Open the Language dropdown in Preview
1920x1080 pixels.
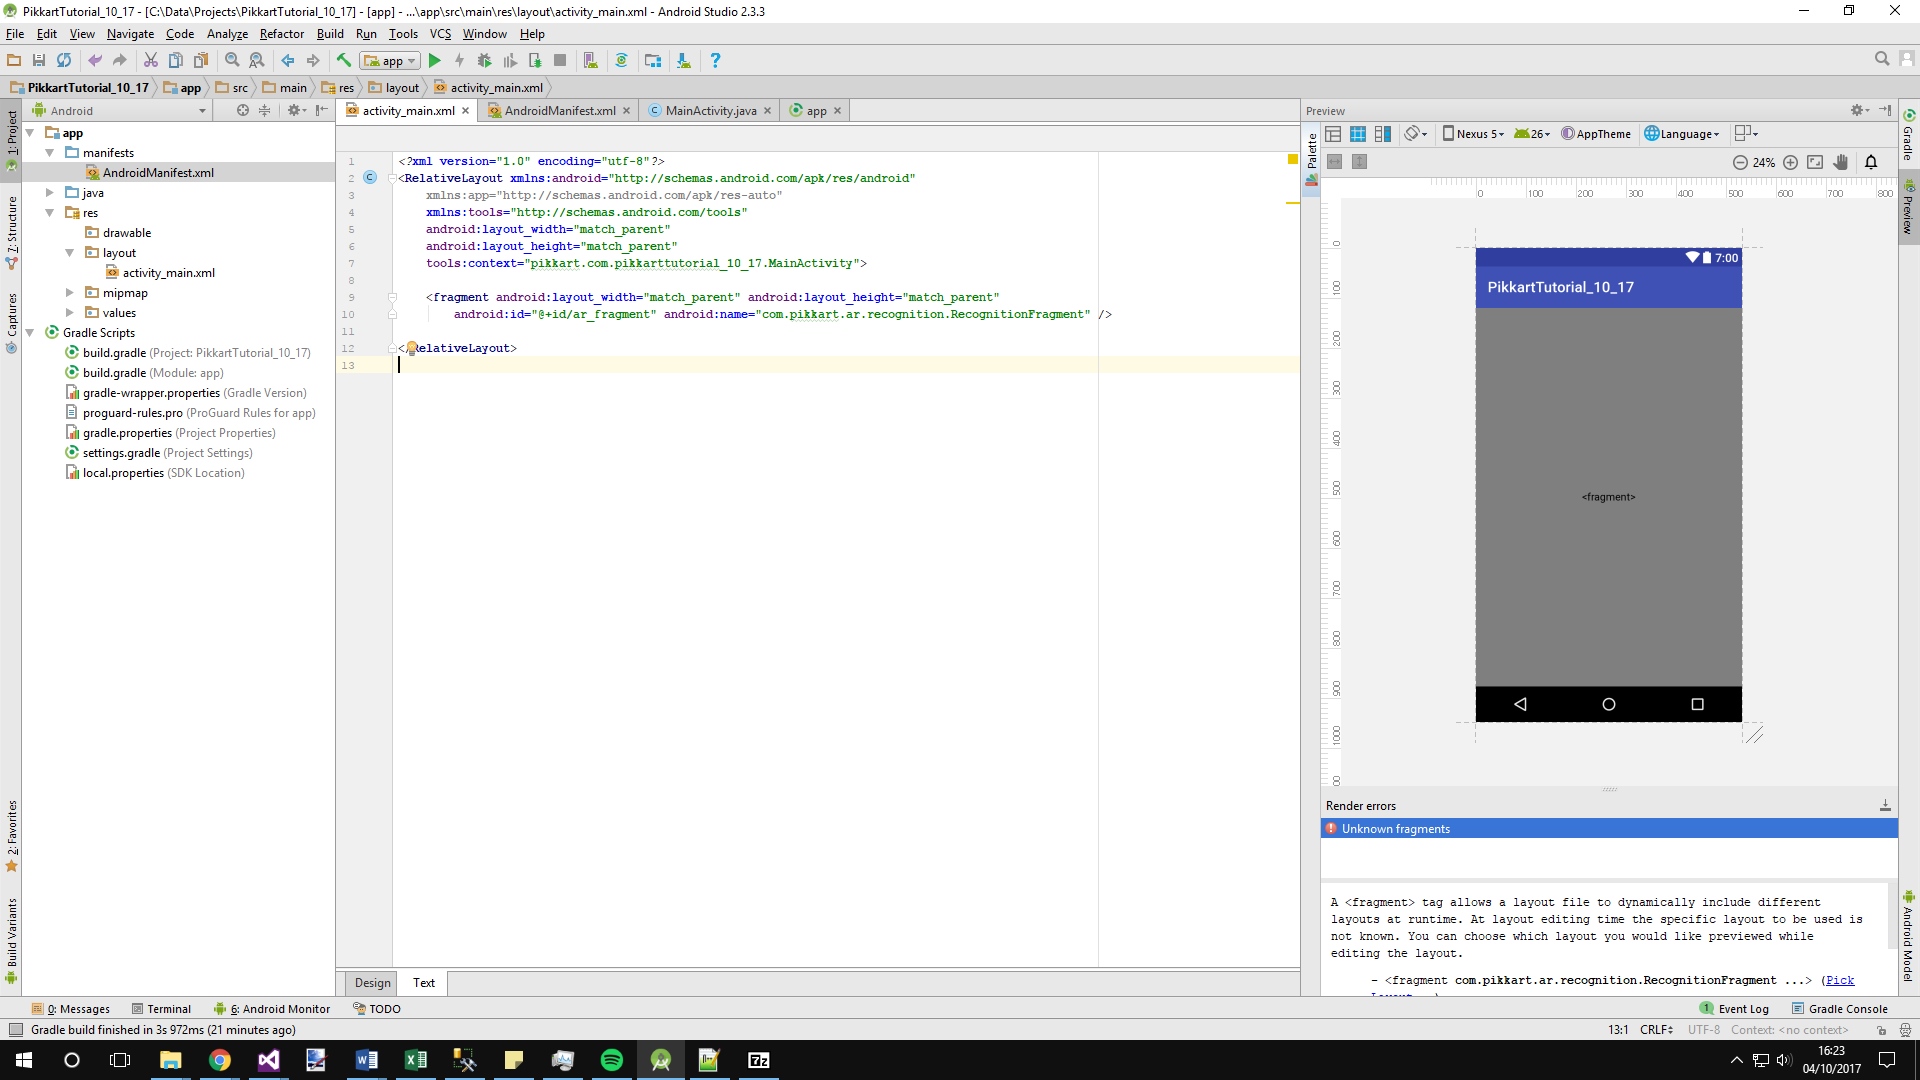pyautogui.click(x=1682, y=134)
